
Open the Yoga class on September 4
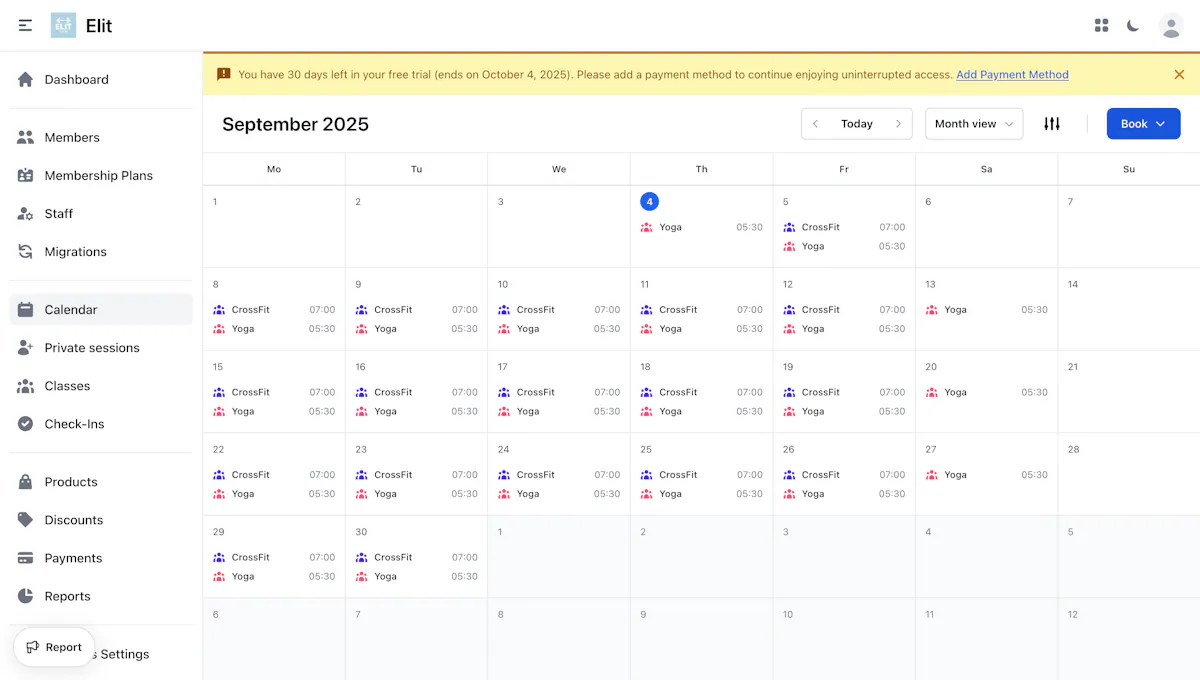pyautogui.click(x=701, y=227)
